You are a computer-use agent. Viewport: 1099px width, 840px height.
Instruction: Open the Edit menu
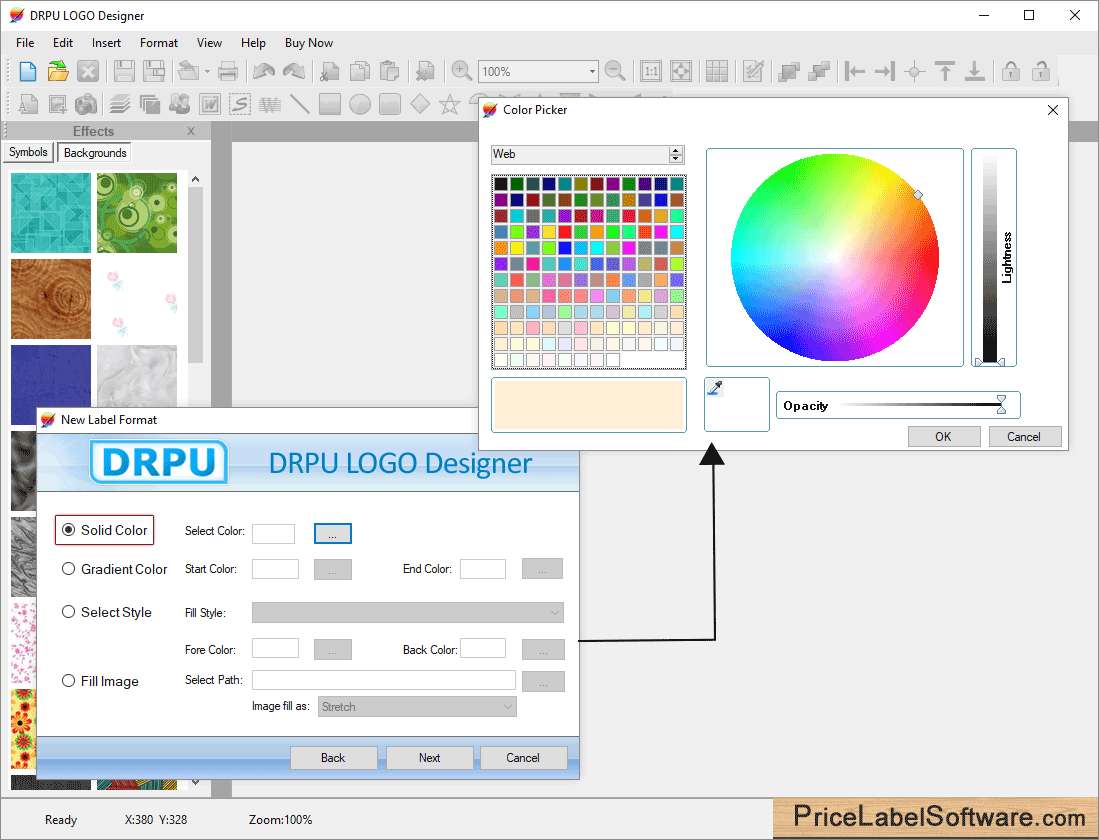[63, 43]
